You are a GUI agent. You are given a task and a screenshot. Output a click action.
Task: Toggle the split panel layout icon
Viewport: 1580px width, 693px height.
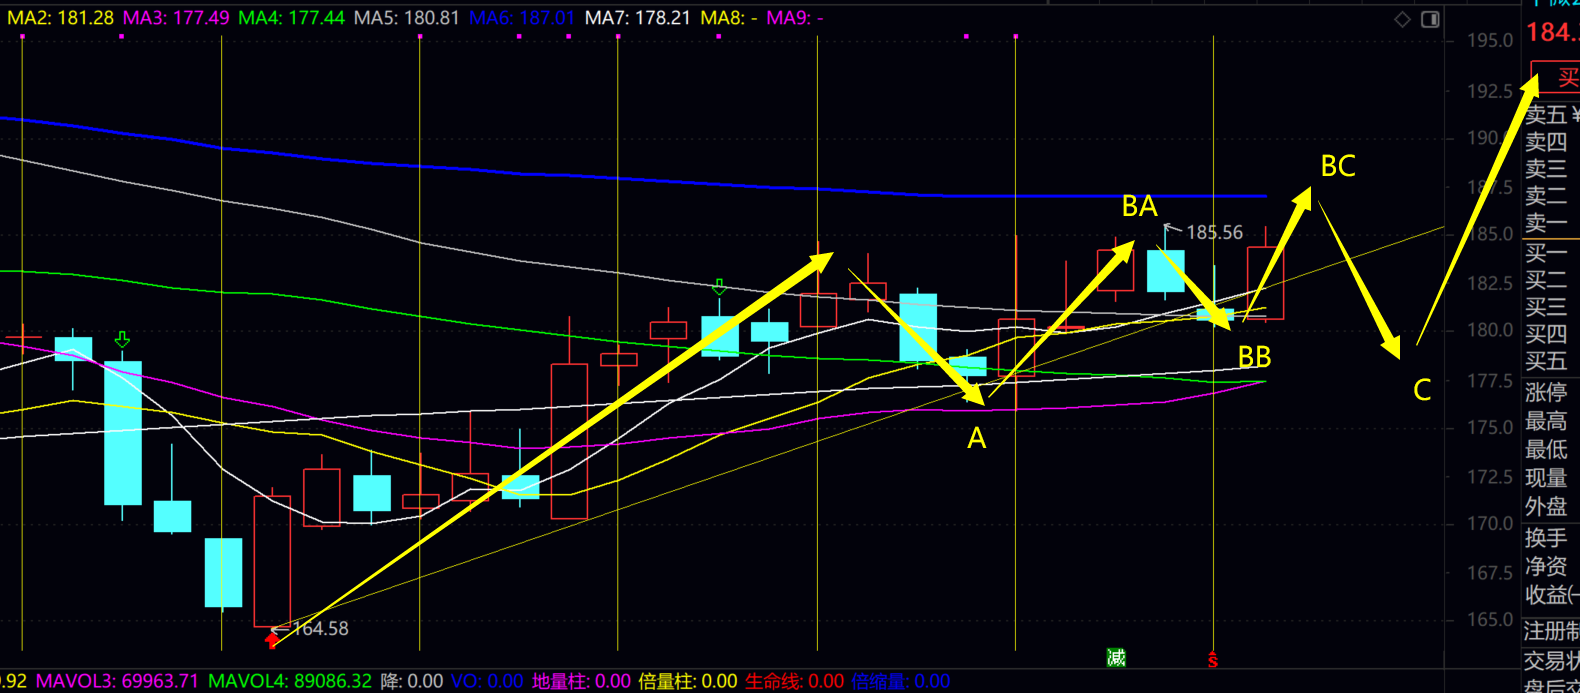1430,19
